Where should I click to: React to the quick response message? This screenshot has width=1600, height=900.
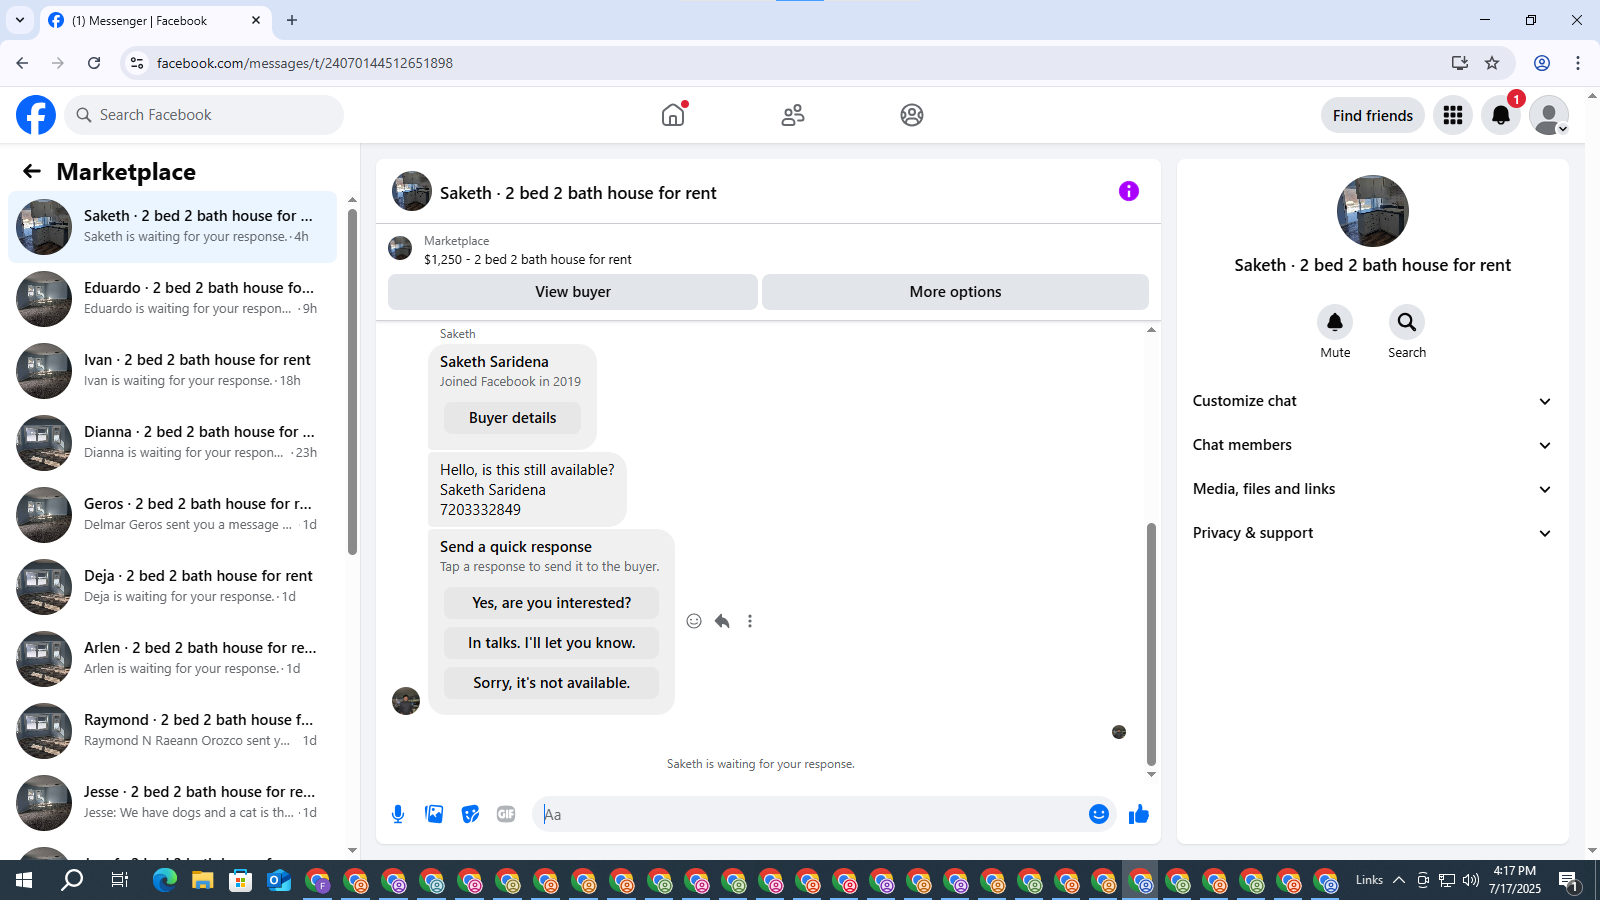coord(694,621)
